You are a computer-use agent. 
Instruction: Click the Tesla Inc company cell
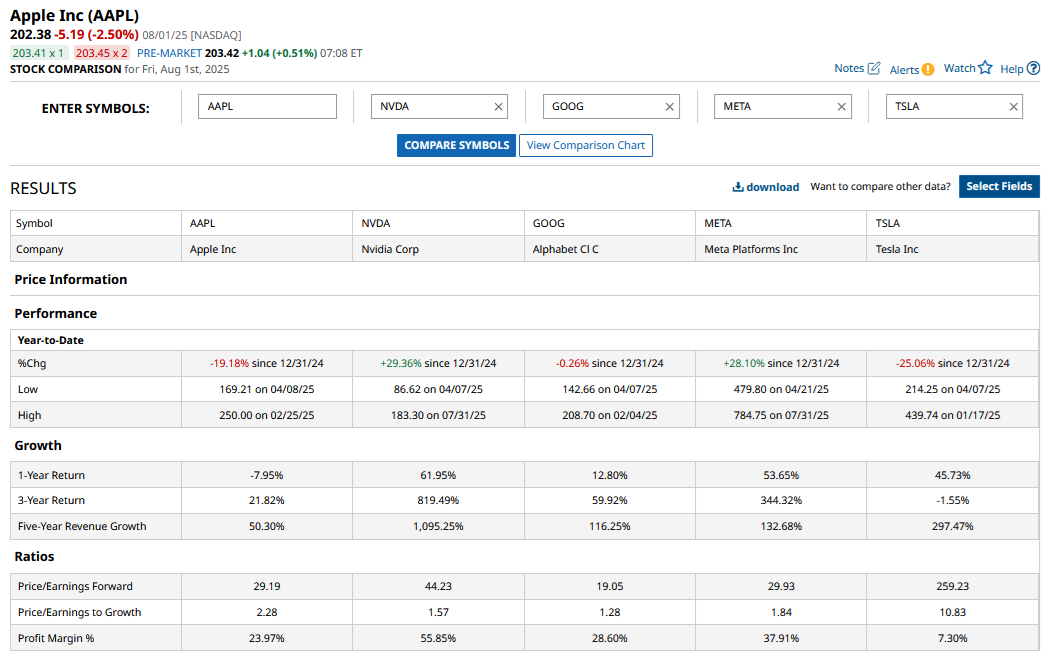click(953, 249)
